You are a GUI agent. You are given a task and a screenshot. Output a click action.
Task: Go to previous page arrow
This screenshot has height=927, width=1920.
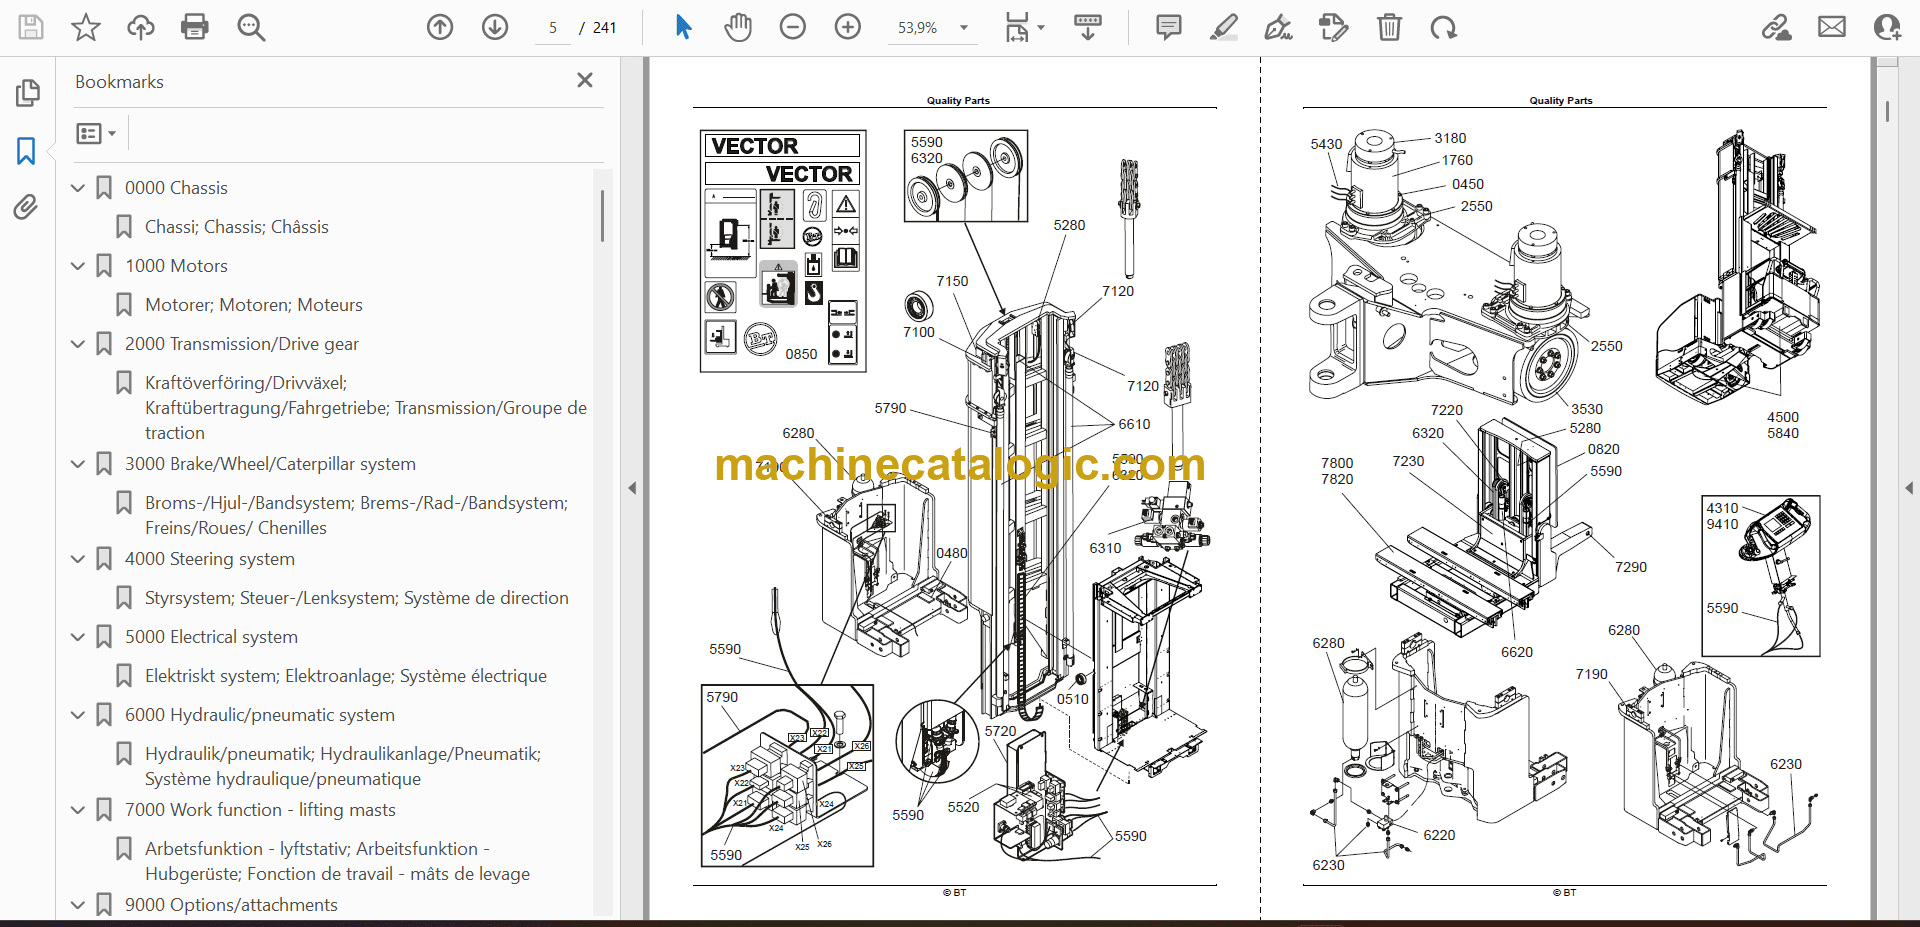(x=440, y=27)
